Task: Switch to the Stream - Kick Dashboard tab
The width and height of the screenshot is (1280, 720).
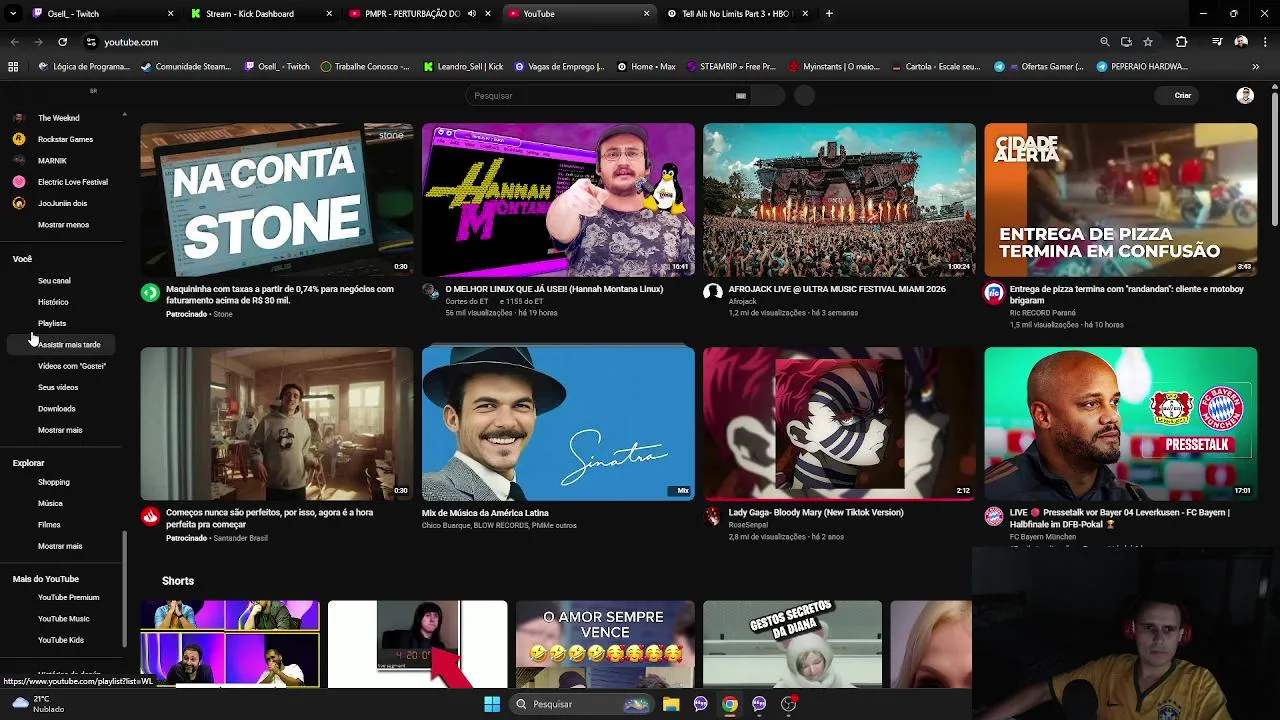Action: (x=260, y=14)
